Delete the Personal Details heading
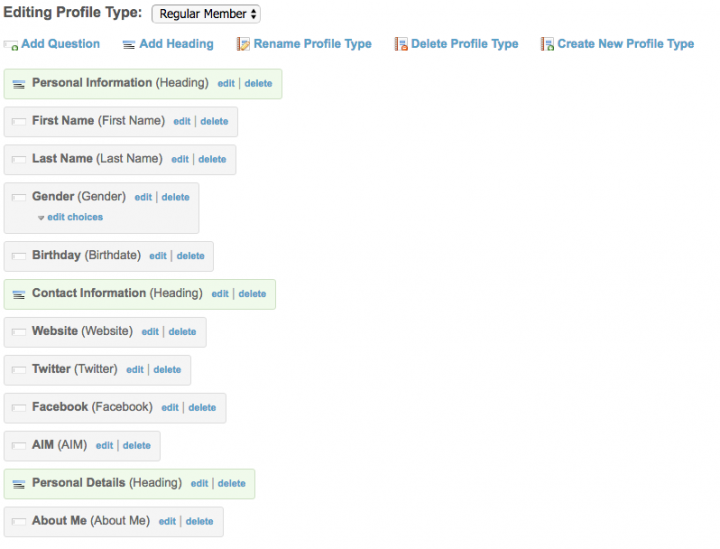The height and width of the screenshot is (549, 720). click(231, 483)
